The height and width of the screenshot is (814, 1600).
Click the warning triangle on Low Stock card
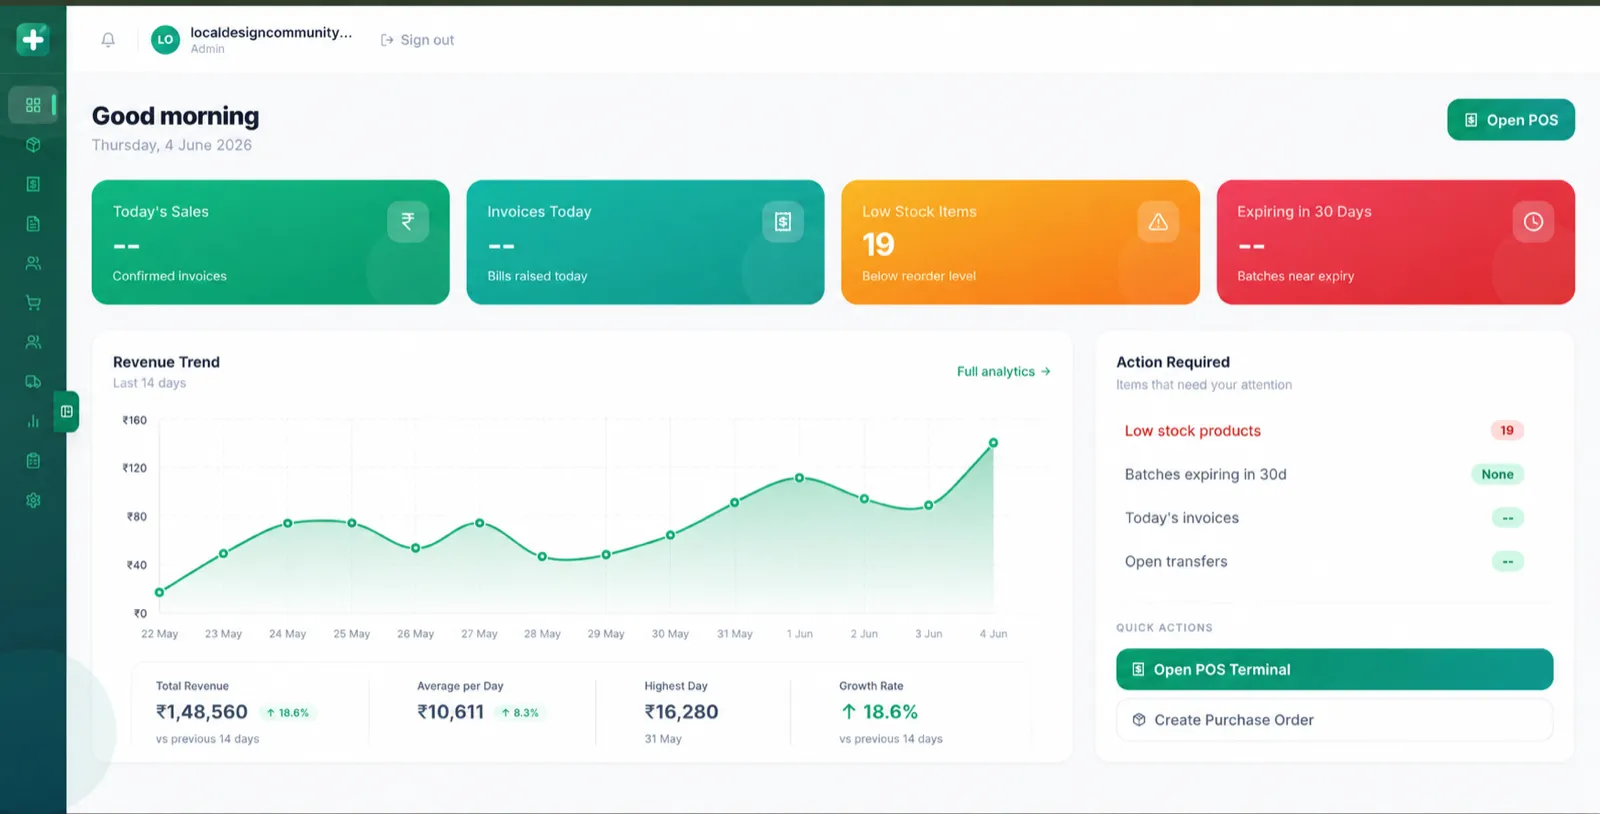click(1158, 221)
